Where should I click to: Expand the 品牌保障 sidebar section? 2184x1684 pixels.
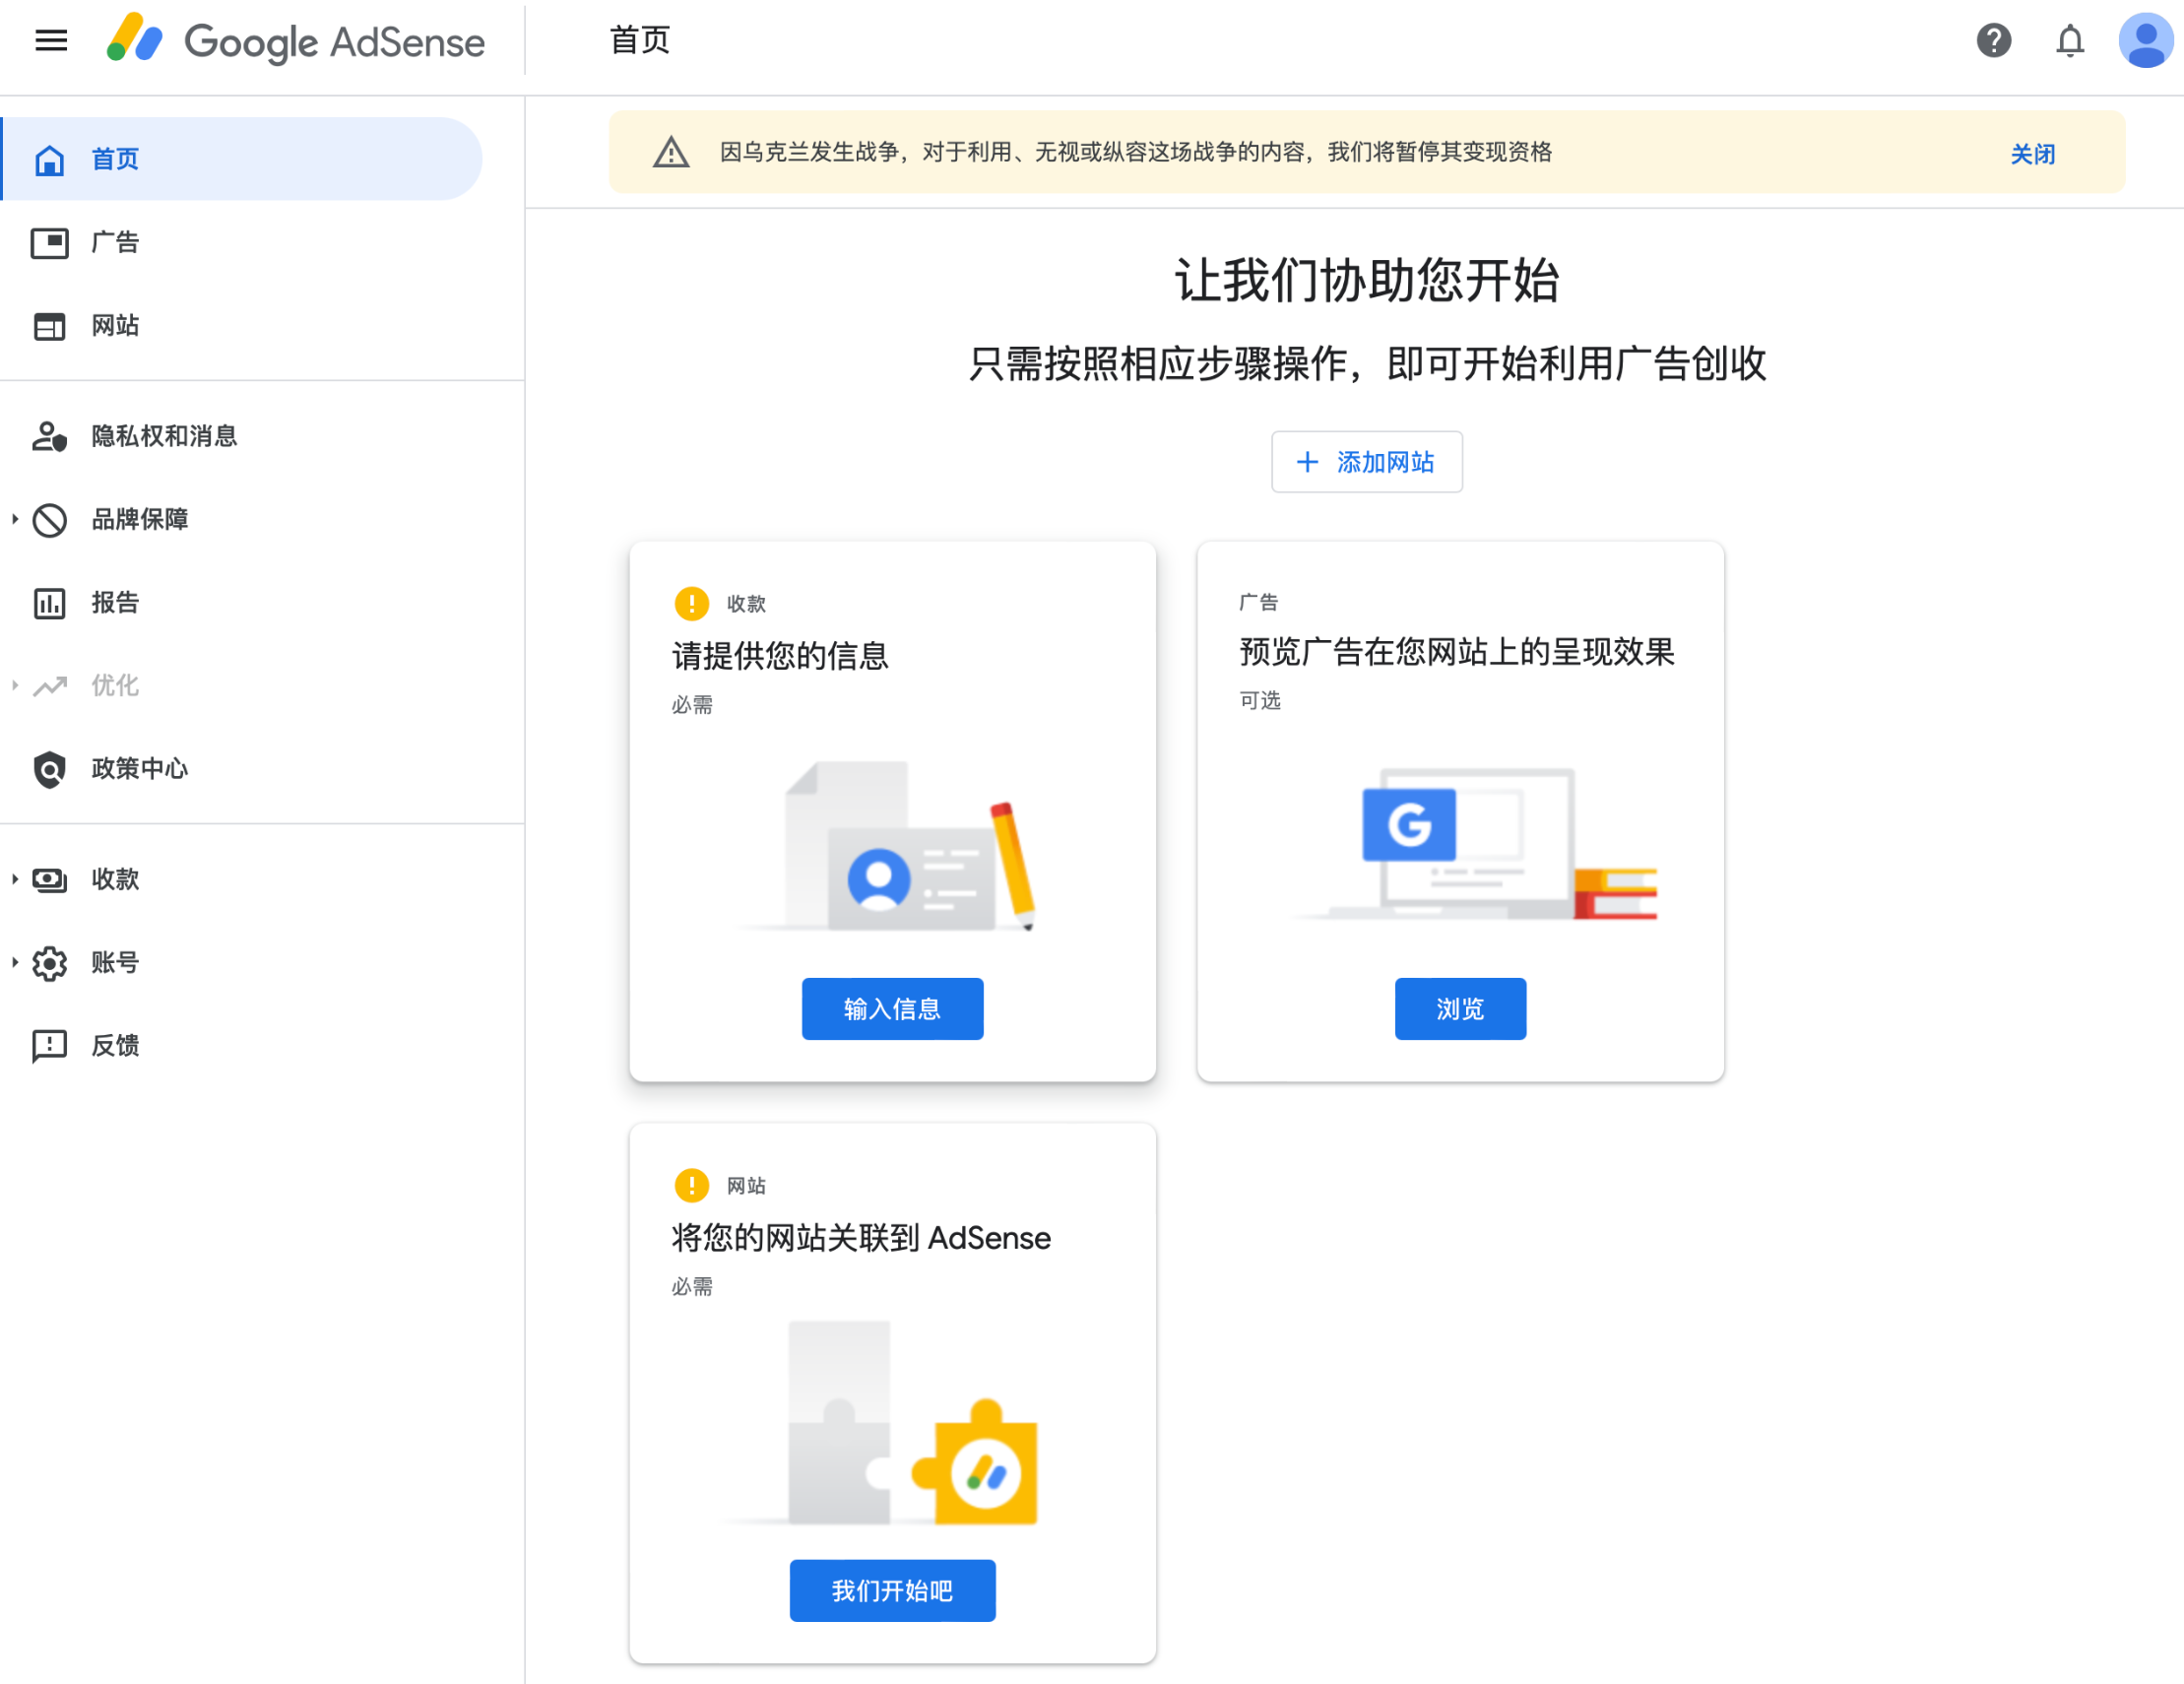15,519
